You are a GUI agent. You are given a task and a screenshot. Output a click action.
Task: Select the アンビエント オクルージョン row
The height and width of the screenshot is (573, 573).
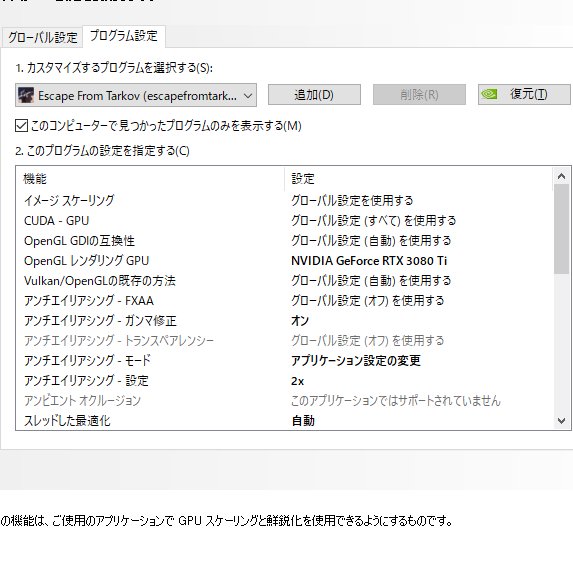click(285, 401)
